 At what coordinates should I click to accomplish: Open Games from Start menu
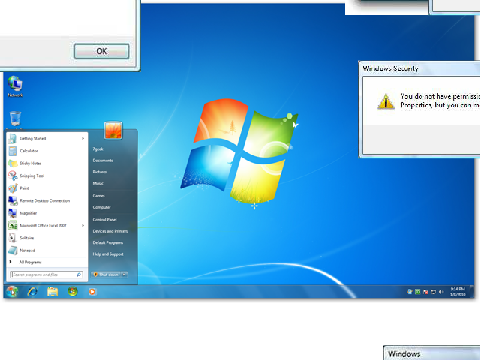(x=98, y=195)
